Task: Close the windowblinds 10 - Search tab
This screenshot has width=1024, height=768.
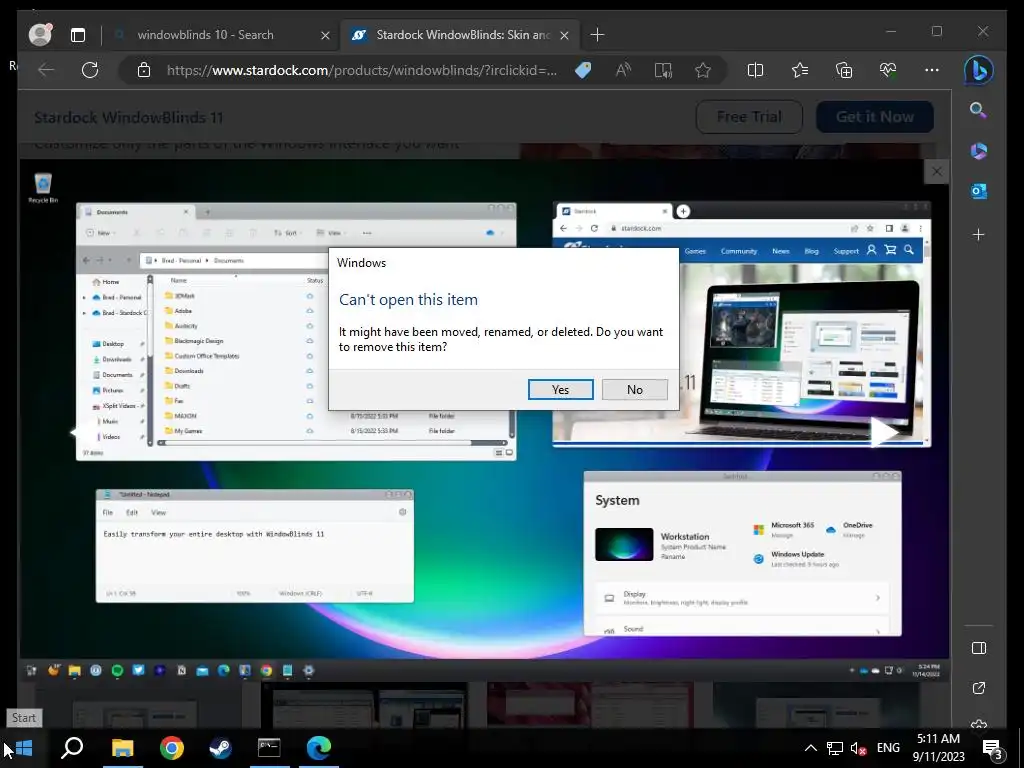Action: (x=325, y=35)
